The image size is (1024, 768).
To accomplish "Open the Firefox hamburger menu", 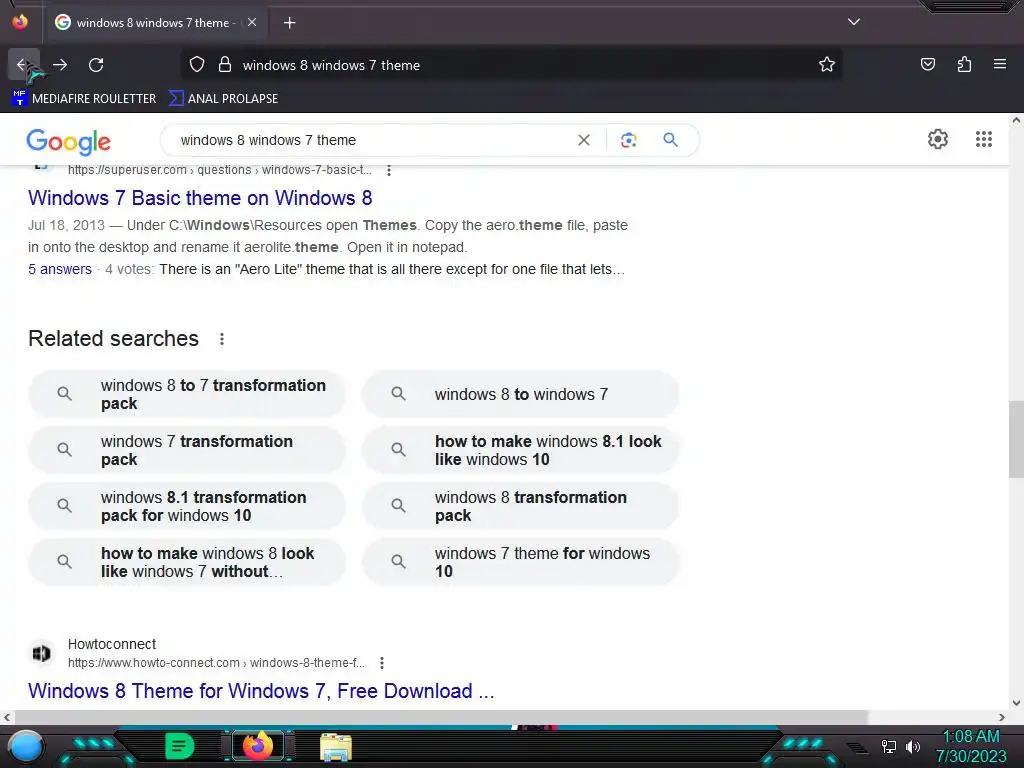I will click(x=1000, y=64).
